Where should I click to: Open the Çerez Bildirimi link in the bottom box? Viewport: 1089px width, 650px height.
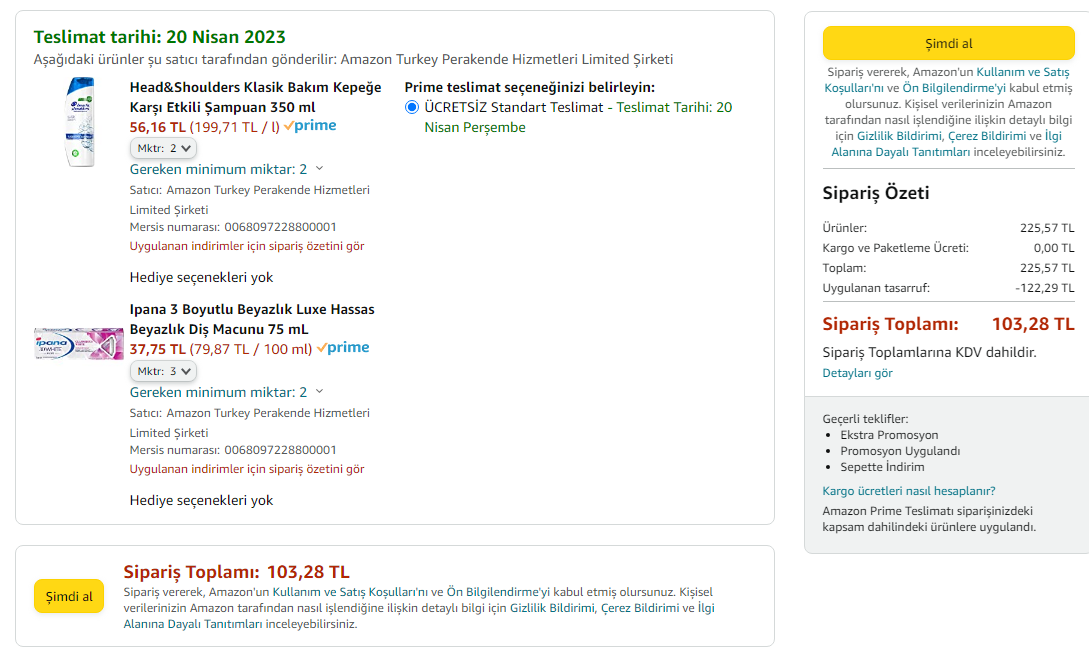coord(640,608)
